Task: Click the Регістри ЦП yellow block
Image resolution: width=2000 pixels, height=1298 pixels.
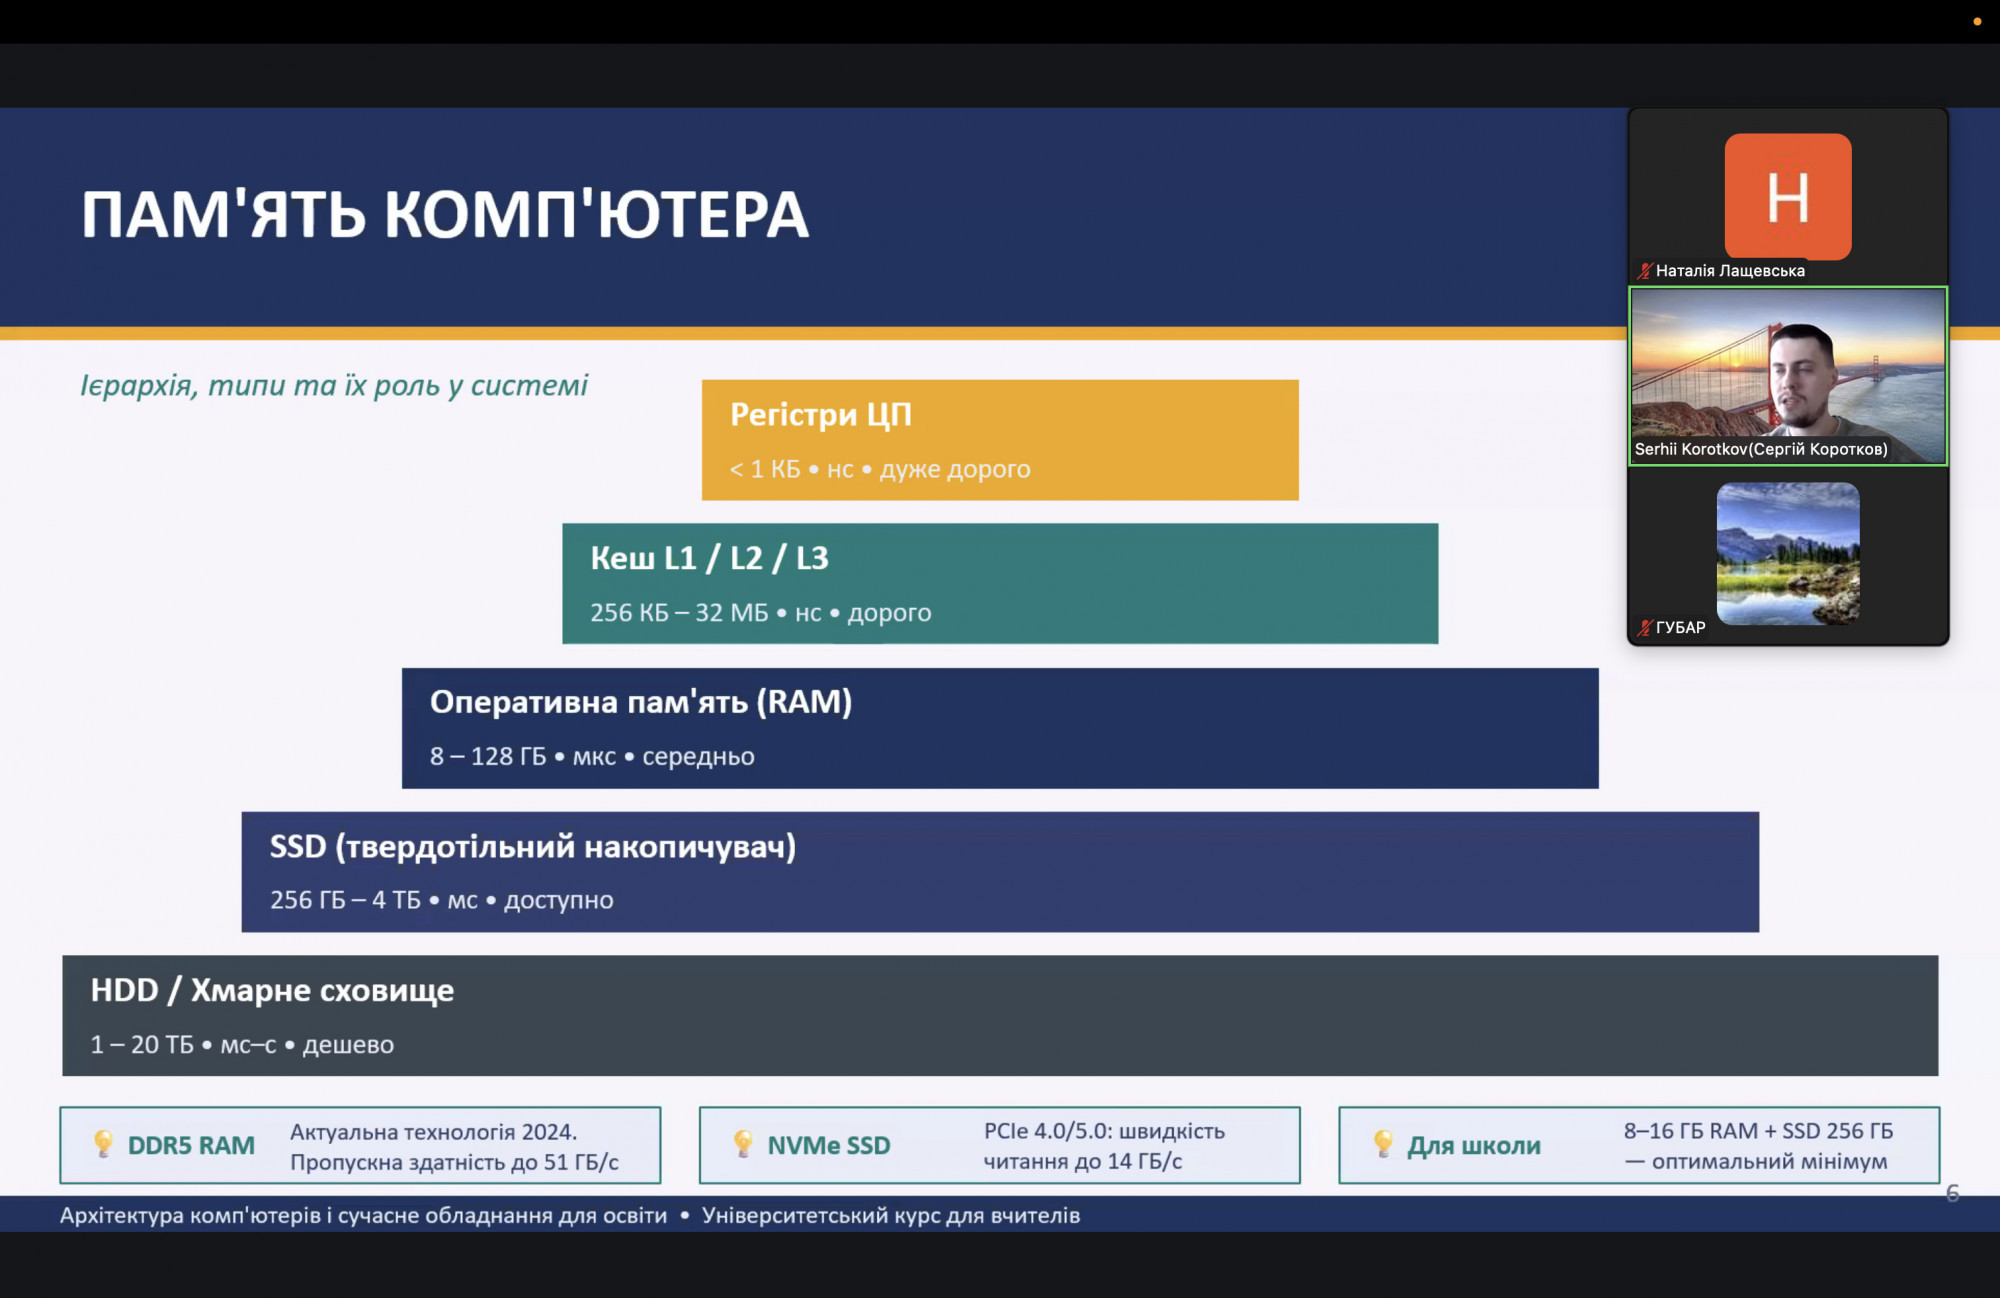Action: click(1000, 440)
